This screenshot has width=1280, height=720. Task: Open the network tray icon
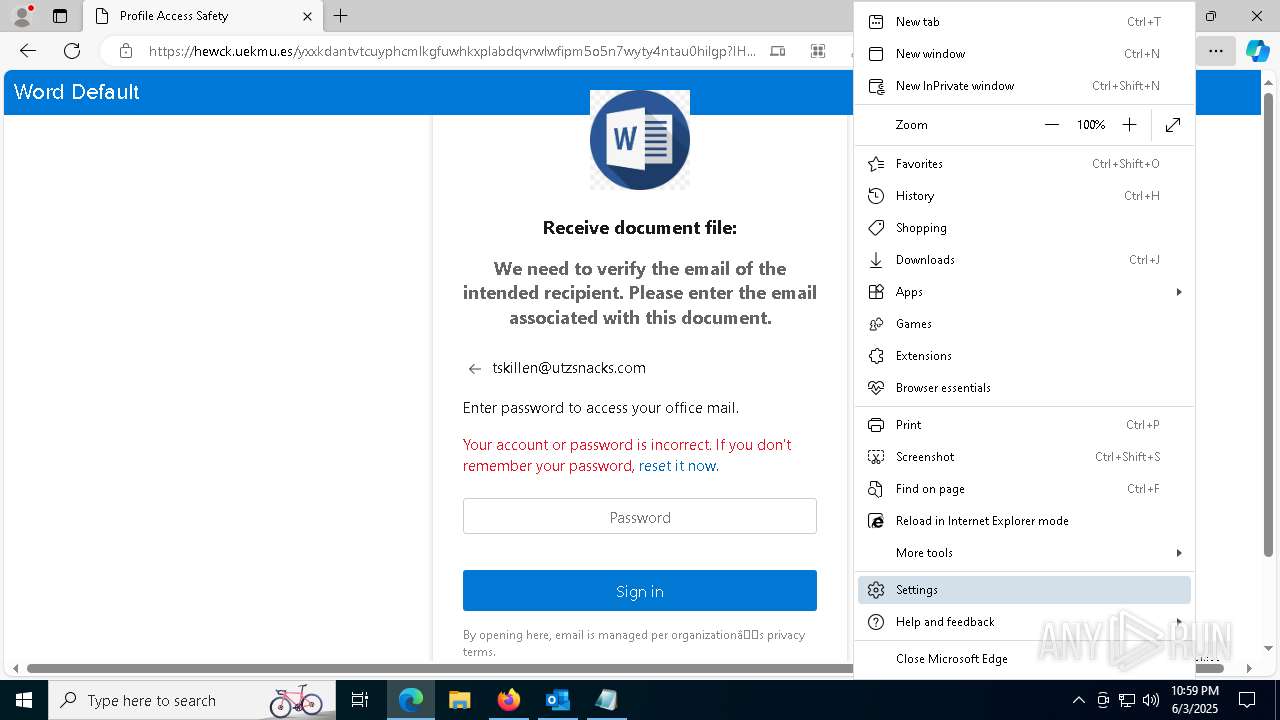[x=1127, y=700]
